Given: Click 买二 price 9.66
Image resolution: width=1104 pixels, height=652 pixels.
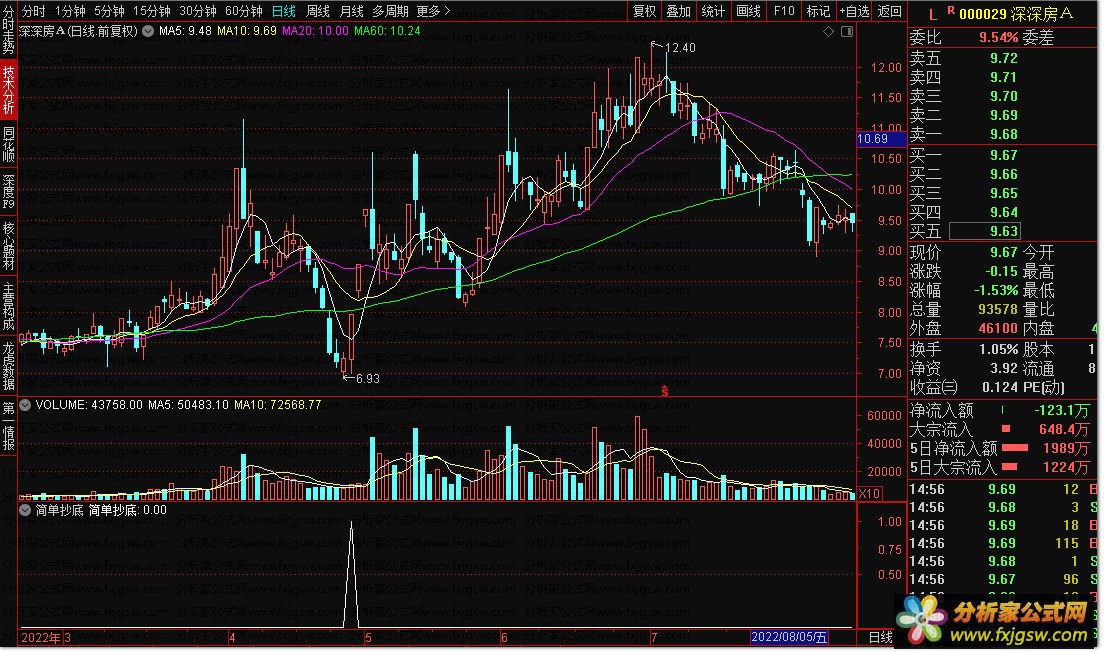Looking at the screenshot, I should click(1003, 174).
